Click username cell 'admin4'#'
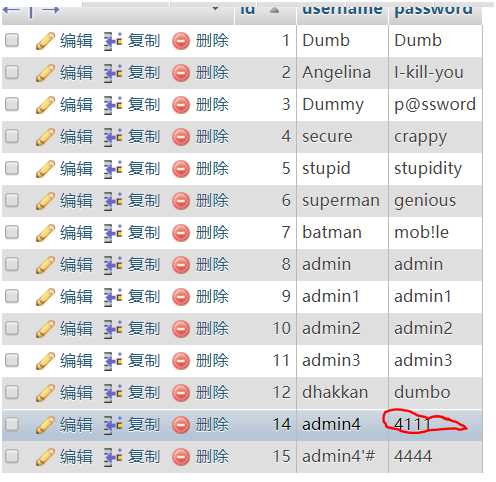Screen dimensions: 496x482 pyautogui.click(x=339, y=457)
